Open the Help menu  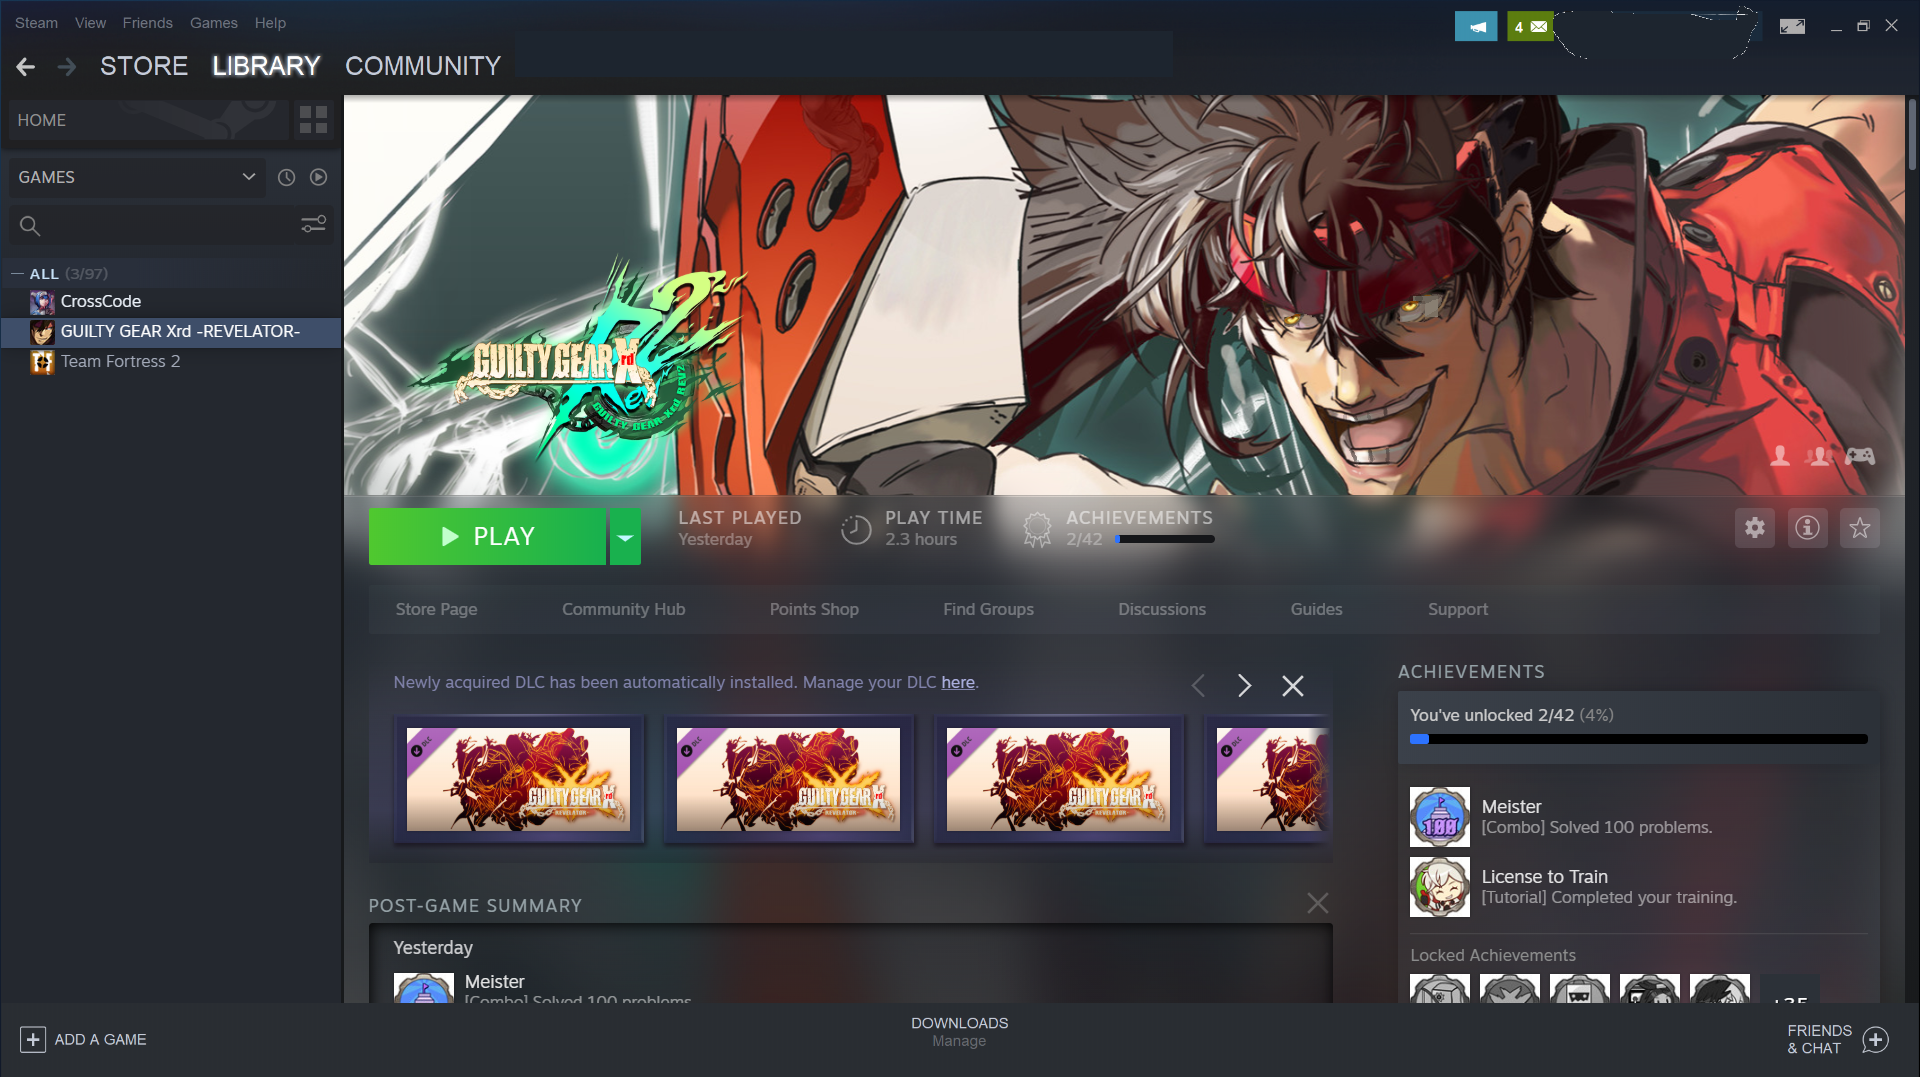click(x=270, y=23)
